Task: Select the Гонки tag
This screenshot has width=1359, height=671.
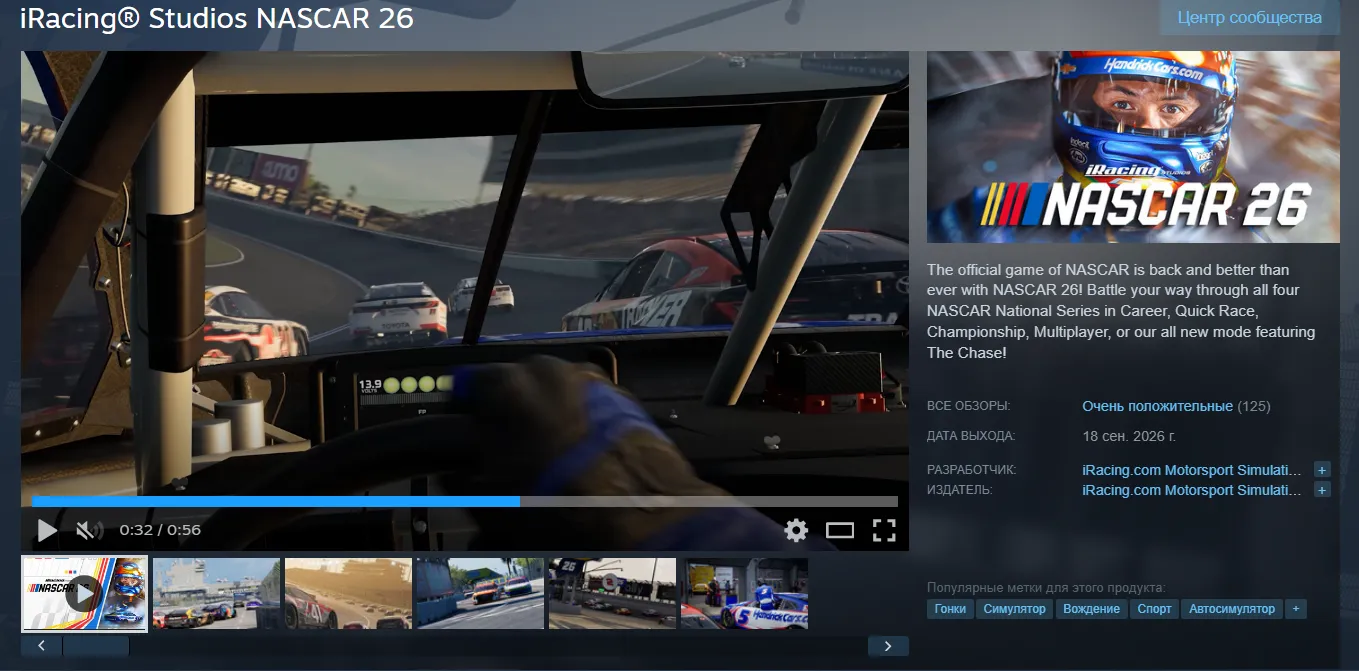Action: (950, 609)
